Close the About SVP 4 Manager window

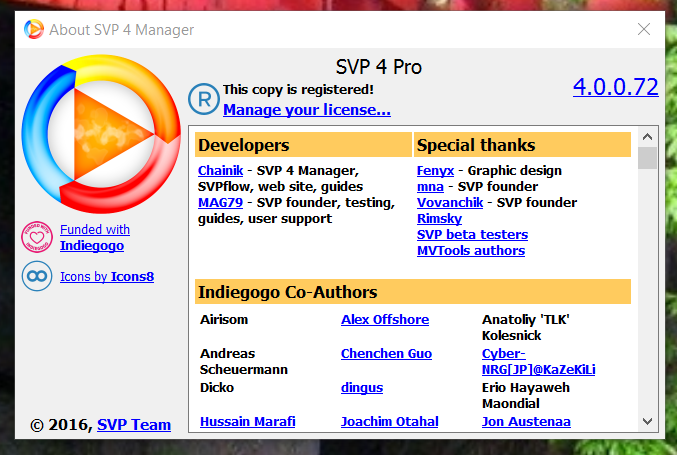[x=644, y=29]
